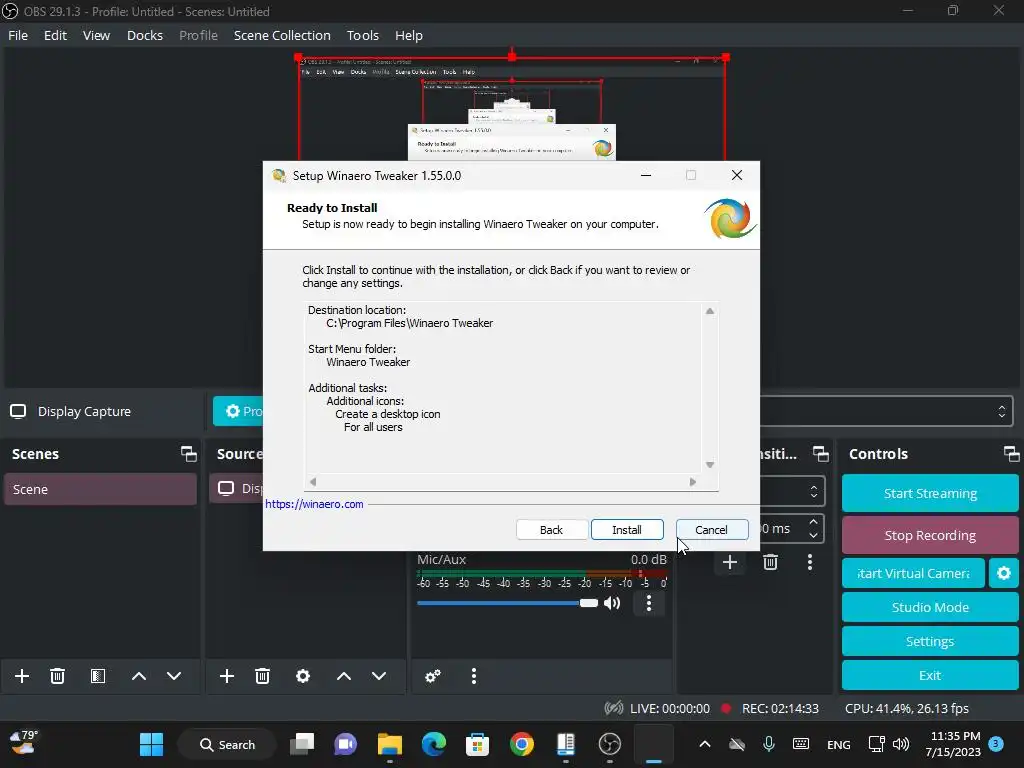The height and width of the screenshot is (768, 1024).
Task: Toggle Studio Mode in Controls
Action: pos(930,607)
